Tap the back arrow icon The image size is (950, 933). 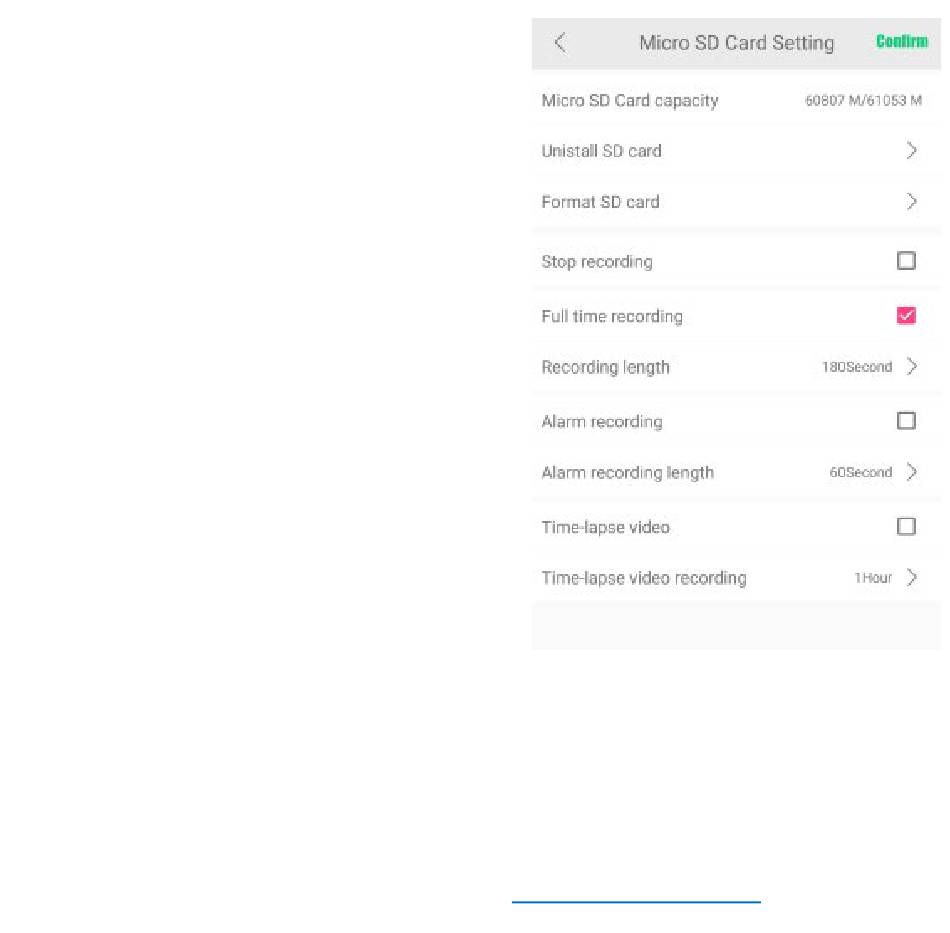click(x=560, y=42)
